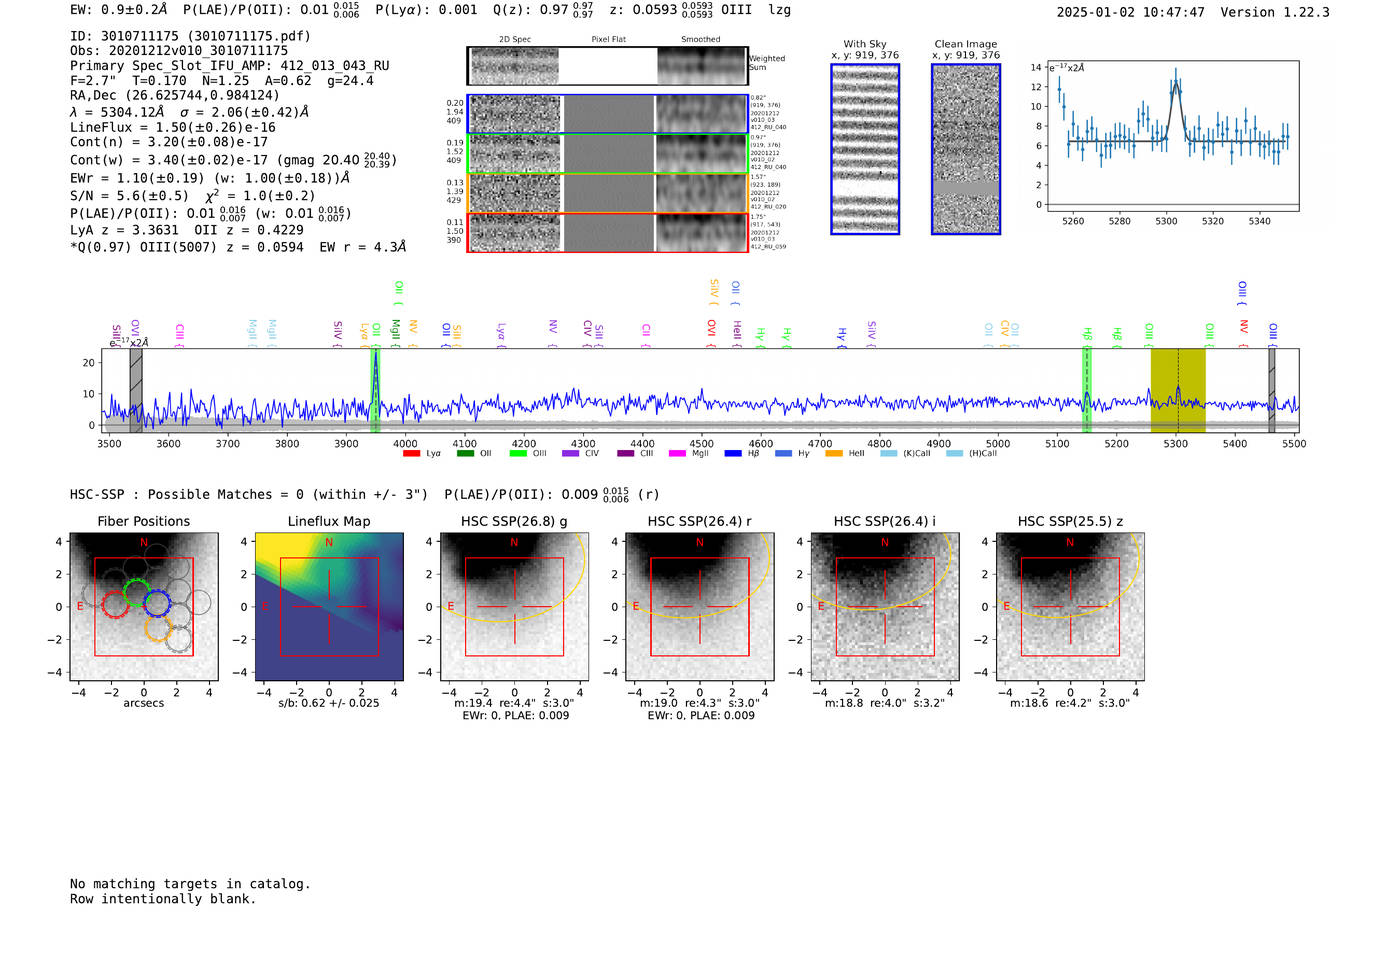This screenshot has height=953, width=1400.
Task: Click the green highlighted peak near 3950
Action: click(375, 390)
